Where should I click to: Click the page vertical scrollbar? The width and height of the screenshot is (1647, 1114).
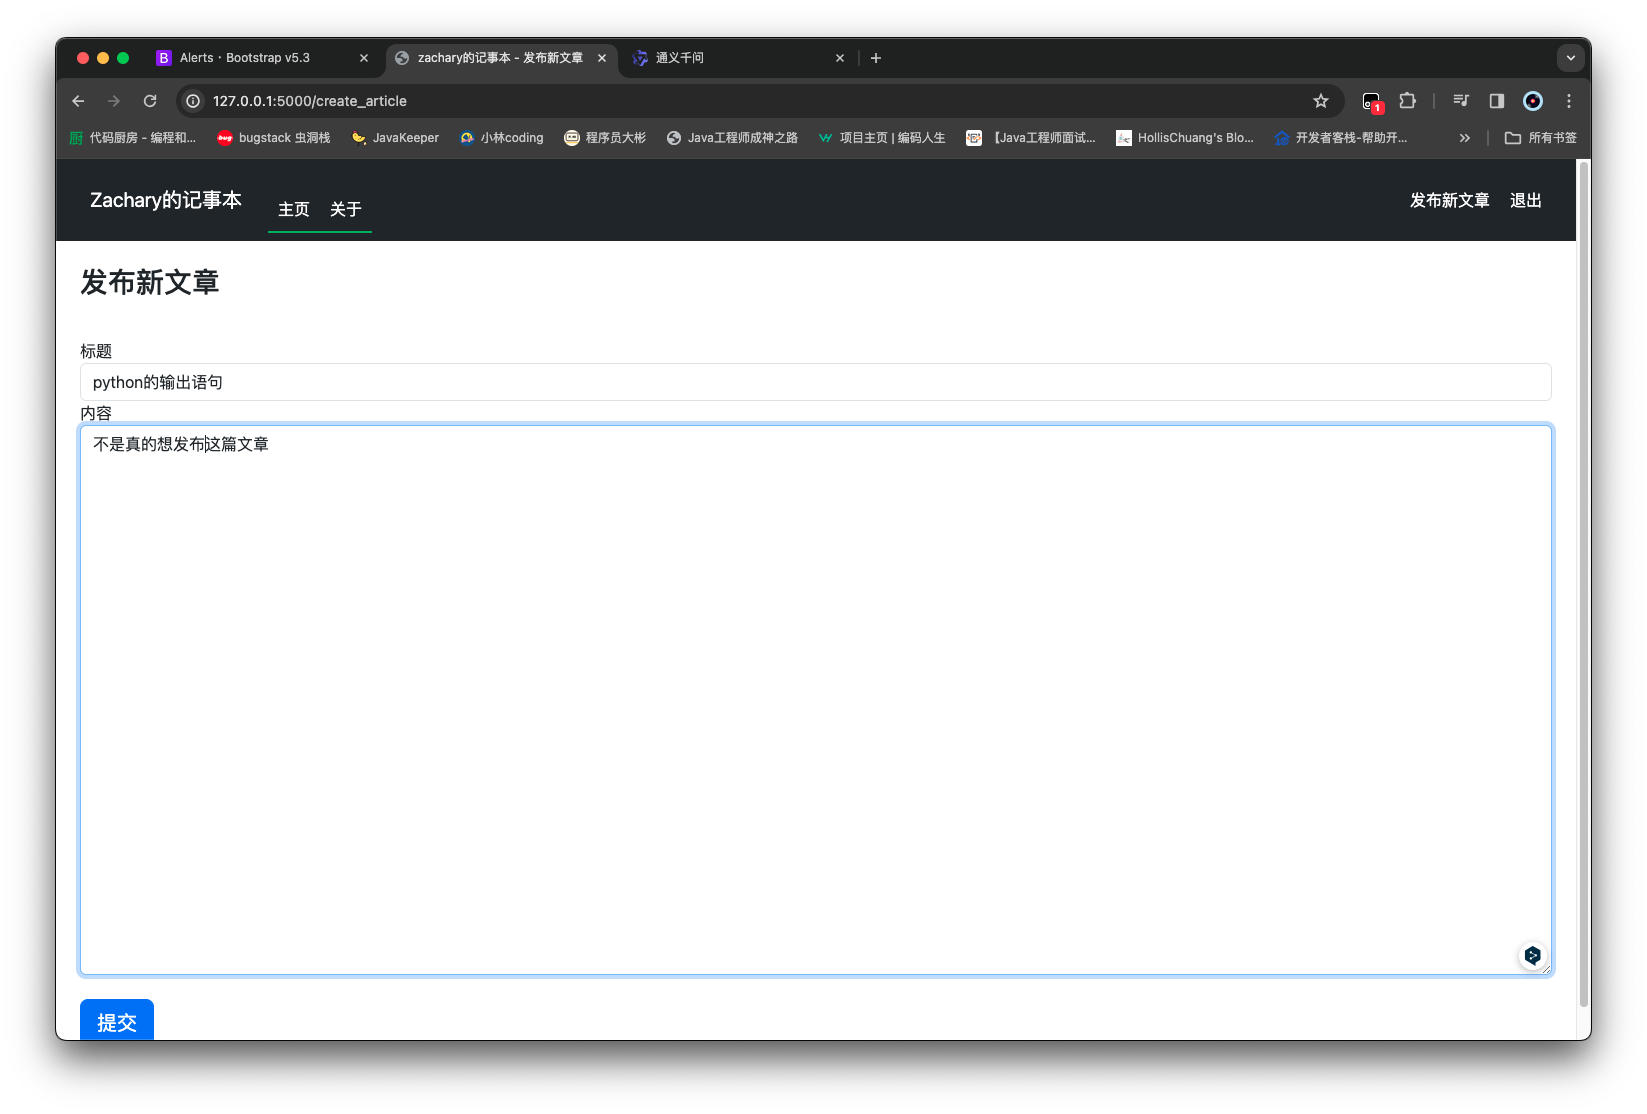[x=1583, y=585]
